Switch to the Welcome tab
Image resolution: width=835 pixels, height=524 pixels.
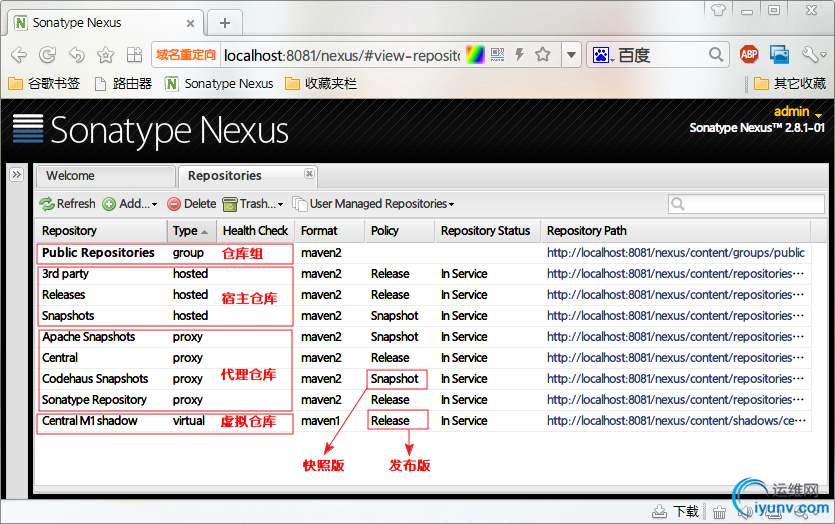105,176
